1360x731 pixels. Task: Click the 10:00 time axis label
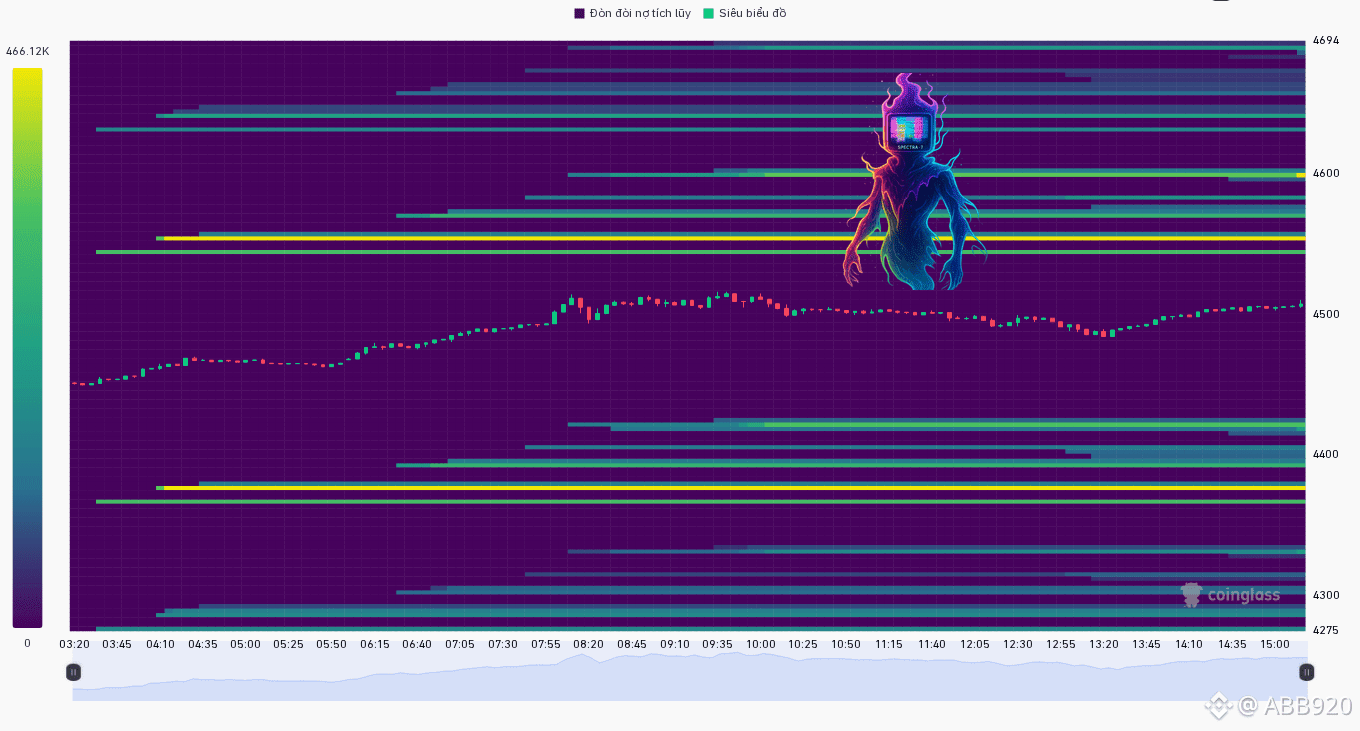[x=760, y=644]
